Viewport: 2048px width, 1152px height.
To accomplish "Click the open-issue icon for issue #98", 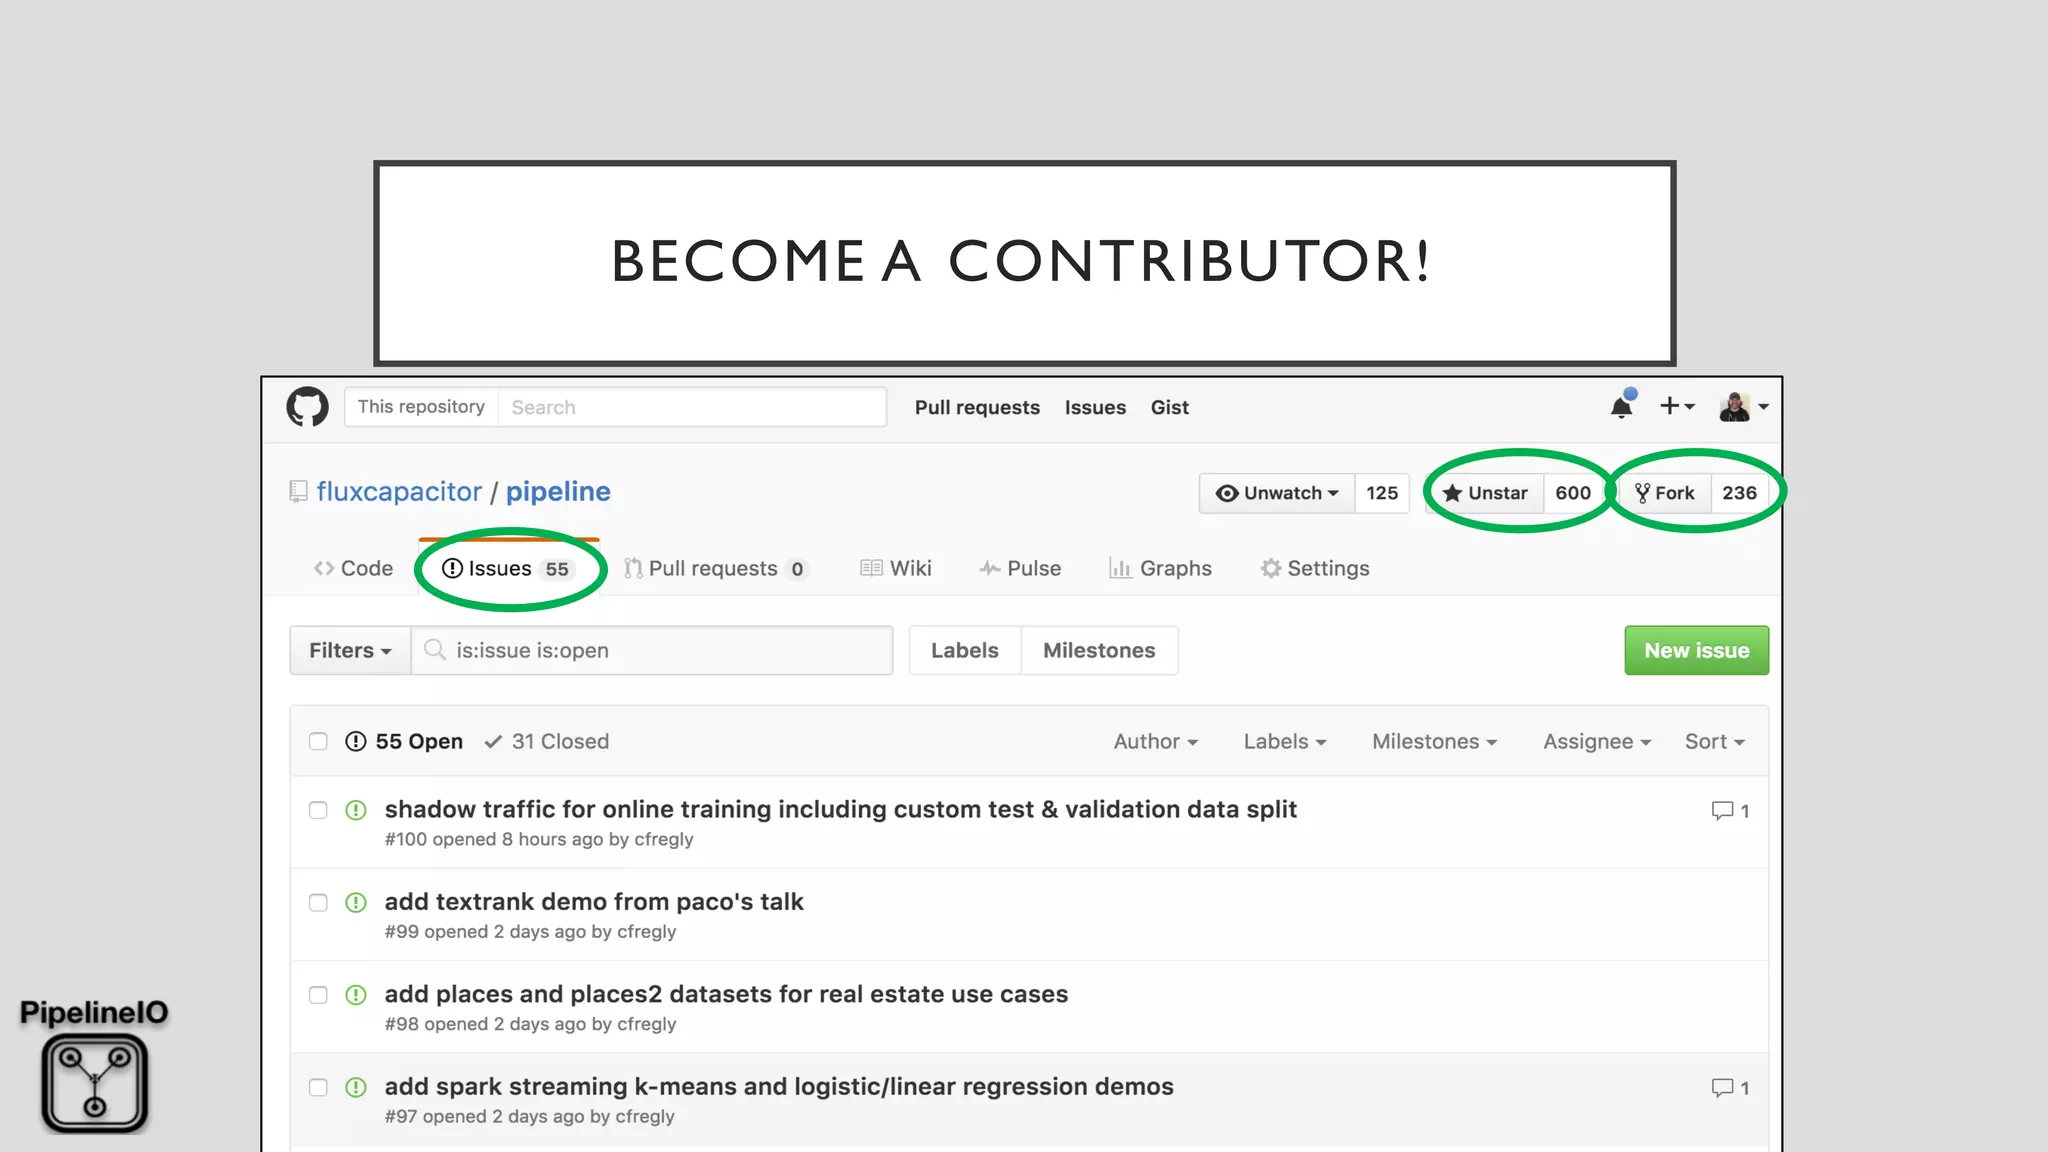I will click(x=356, y=995).
